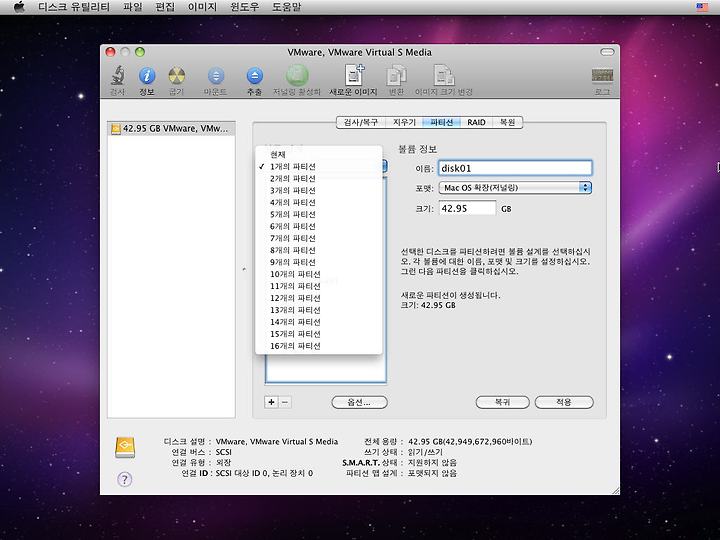Click the plus button to add partition
The image size is (720, 540).
(271, 402)
